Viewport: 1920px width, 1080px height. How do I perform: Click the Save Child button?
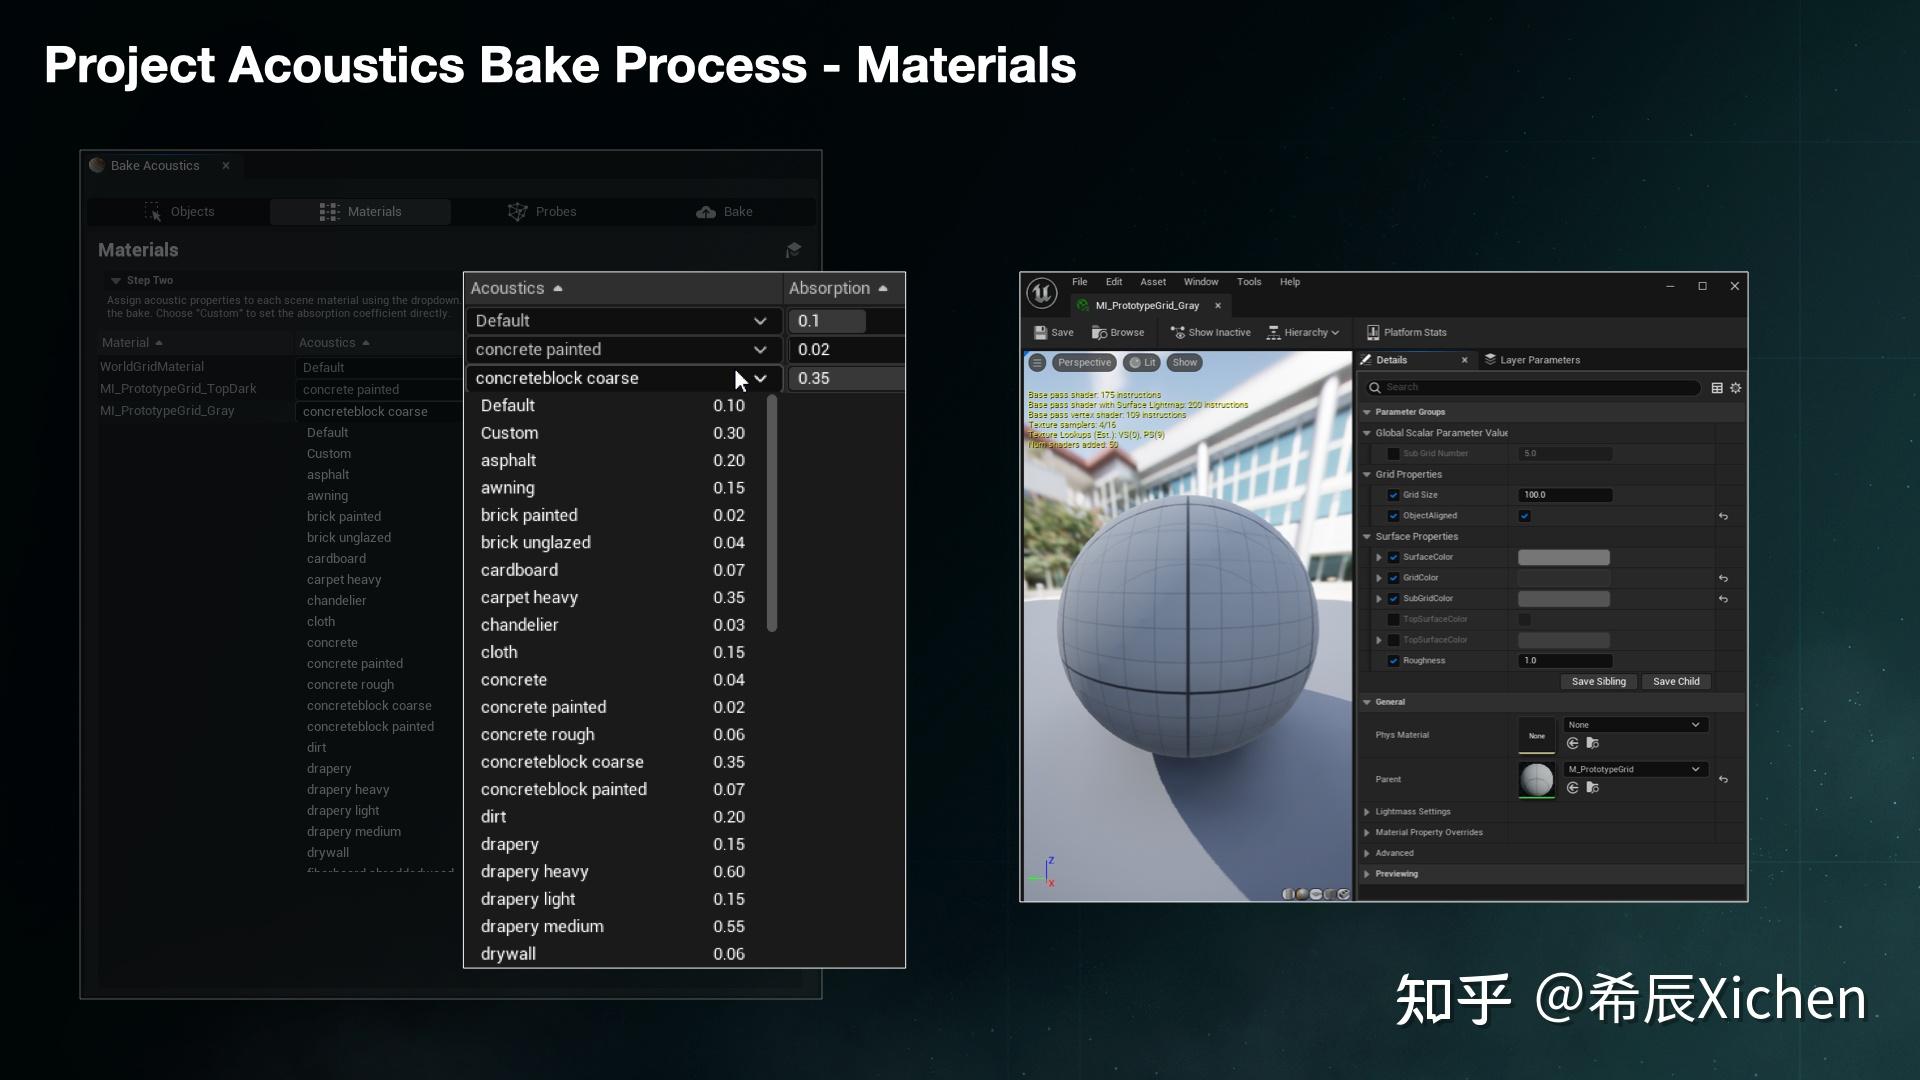pyautogui.click(x=1676, y=681)
